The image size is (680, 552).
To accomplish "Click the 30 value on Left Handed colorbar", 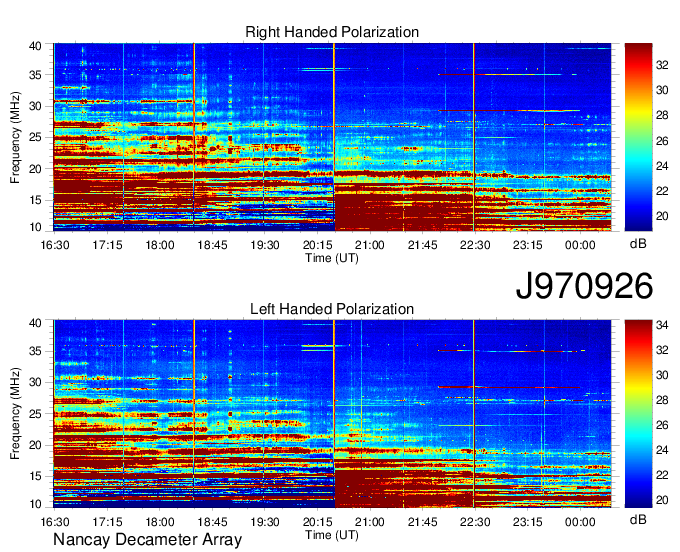I will (662, 375).
